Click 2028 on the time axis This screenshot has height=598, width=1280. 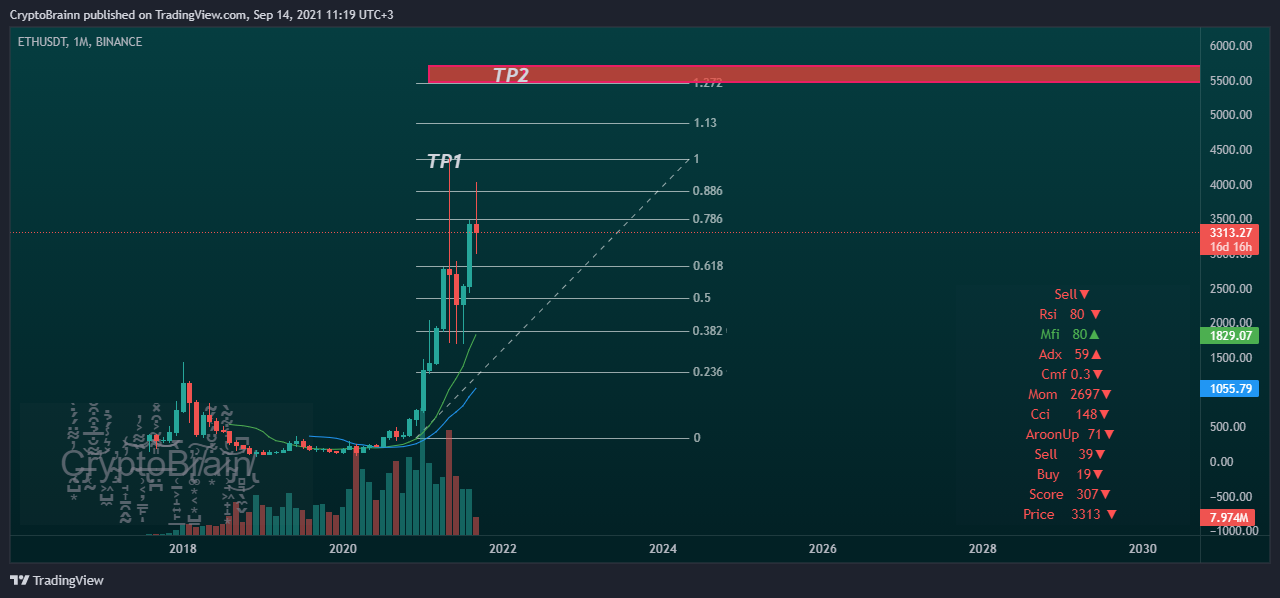[x=982, y=549]
